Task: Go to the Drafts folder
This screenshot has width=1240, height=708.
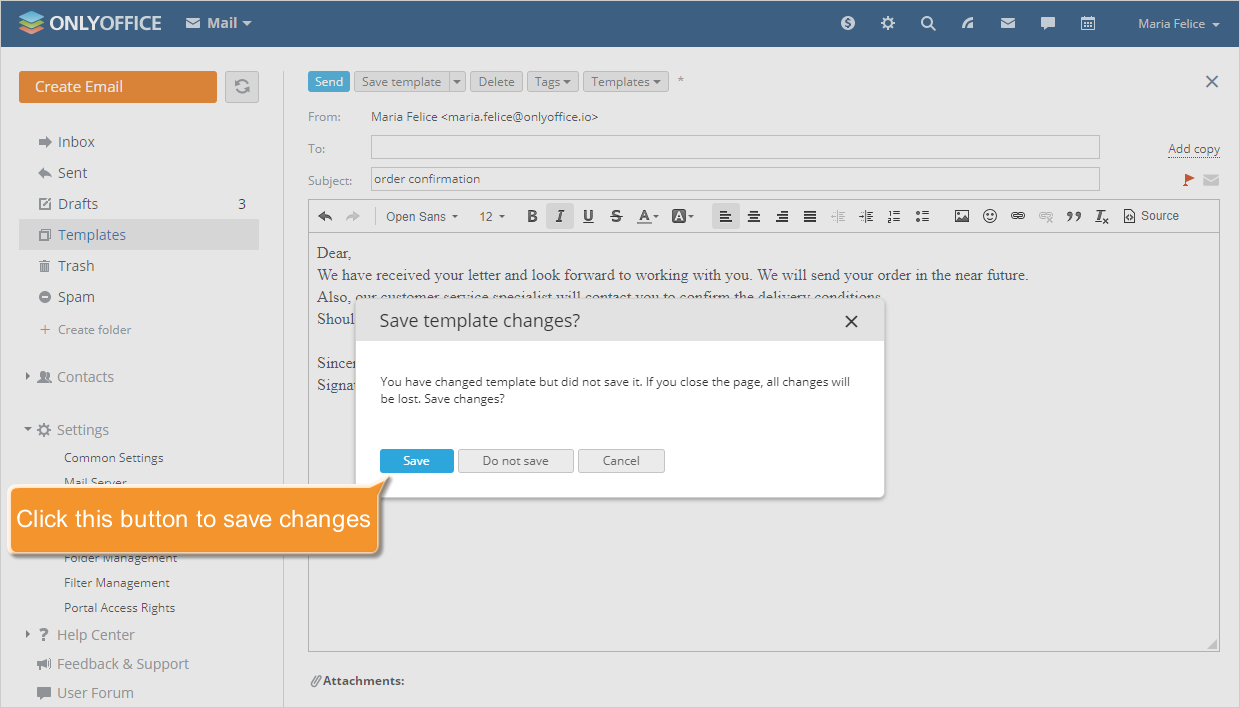Action: [x=80, y=203]
